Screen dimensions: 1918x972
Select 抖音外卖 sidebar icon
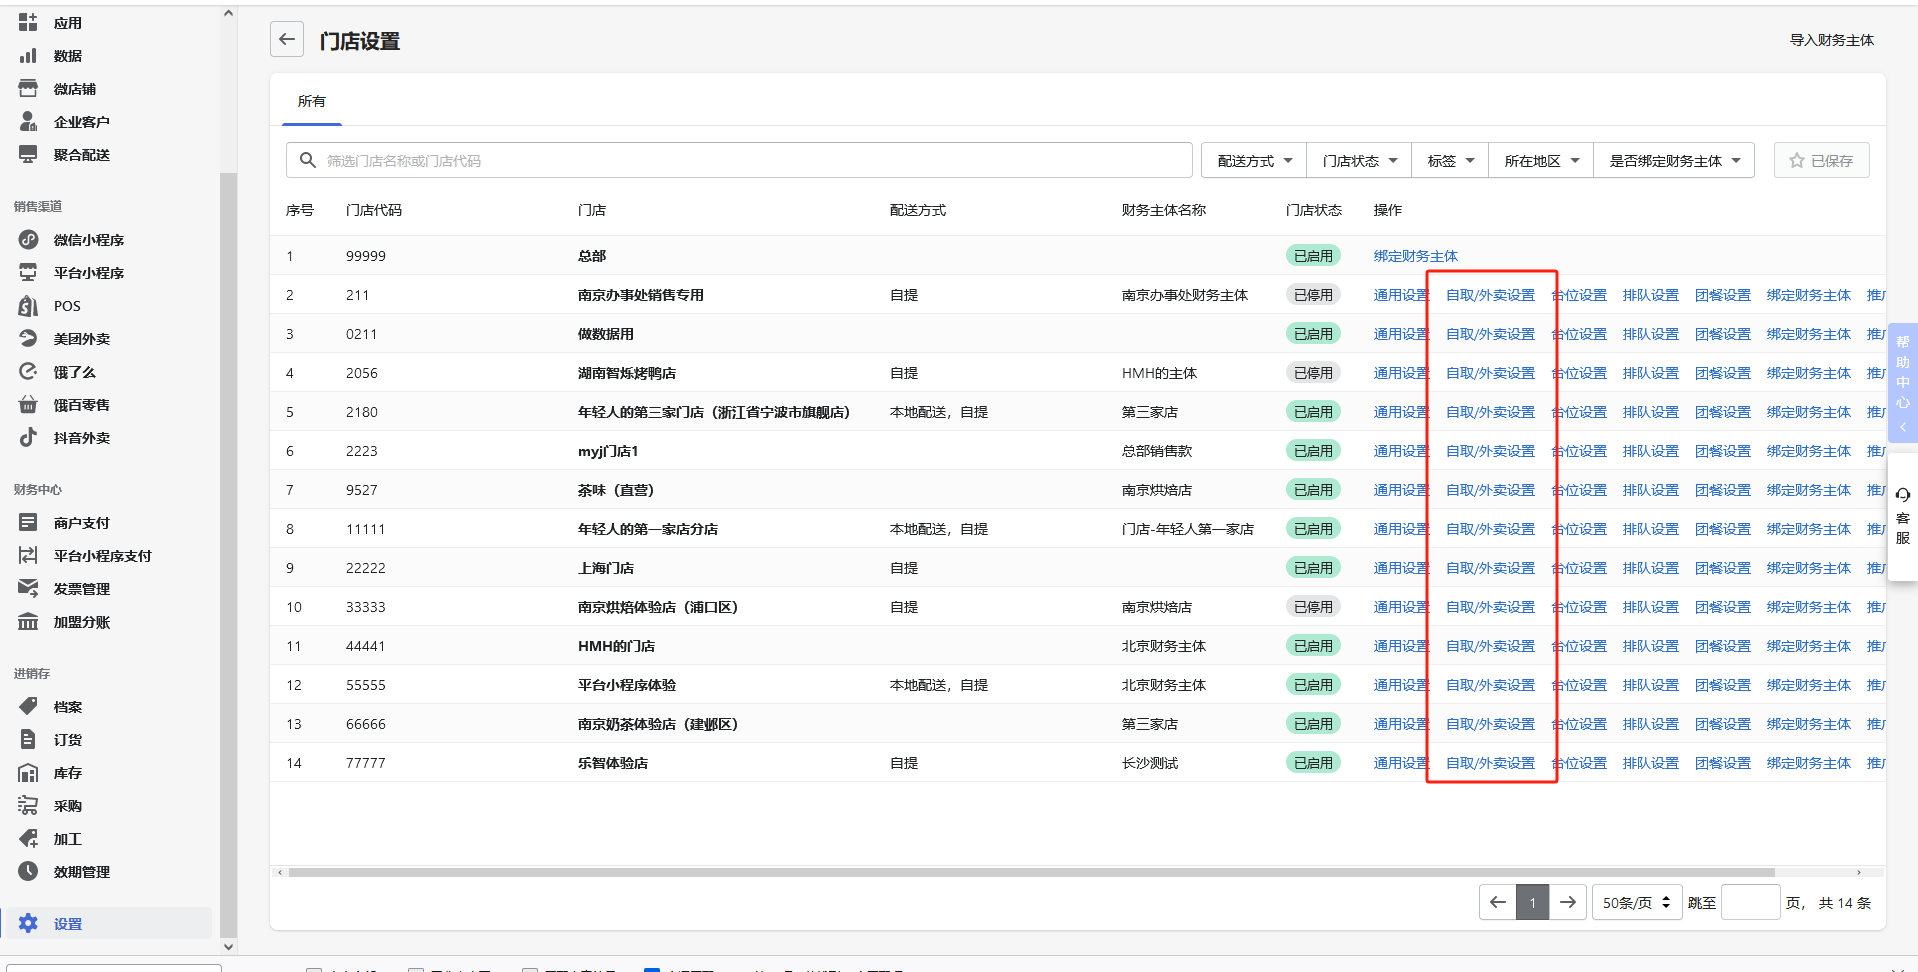[28, 437]
